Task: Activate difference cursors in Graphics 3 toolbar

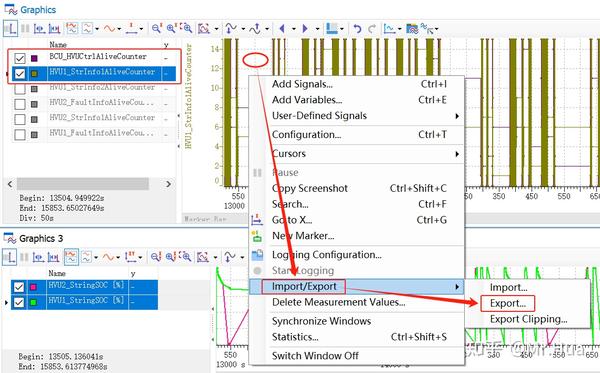Action: pyautogui.click(x=53, y=257)
